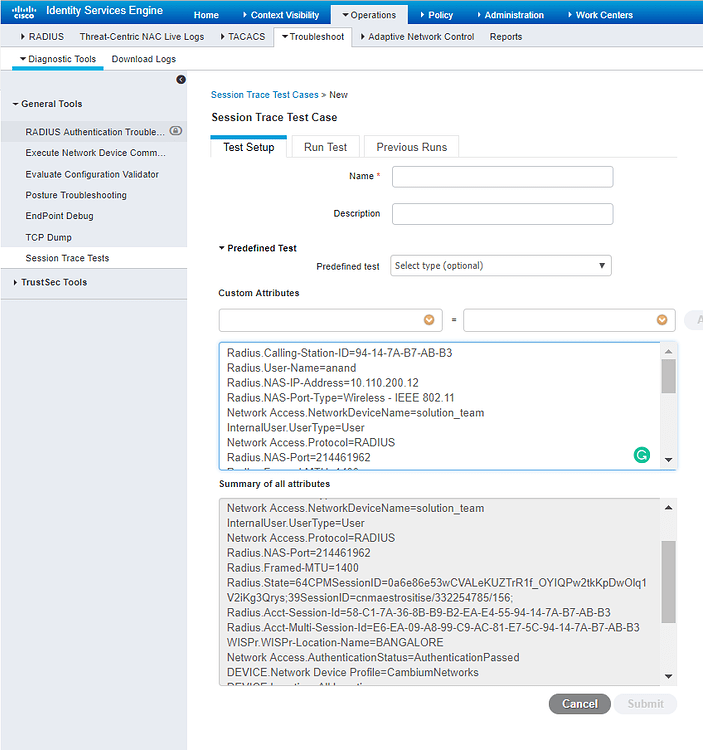The height and width of the screenshot is (750, 703).
Task: Click Radius.Acct-Session-Id line in summary
Action: pos(418,612)
